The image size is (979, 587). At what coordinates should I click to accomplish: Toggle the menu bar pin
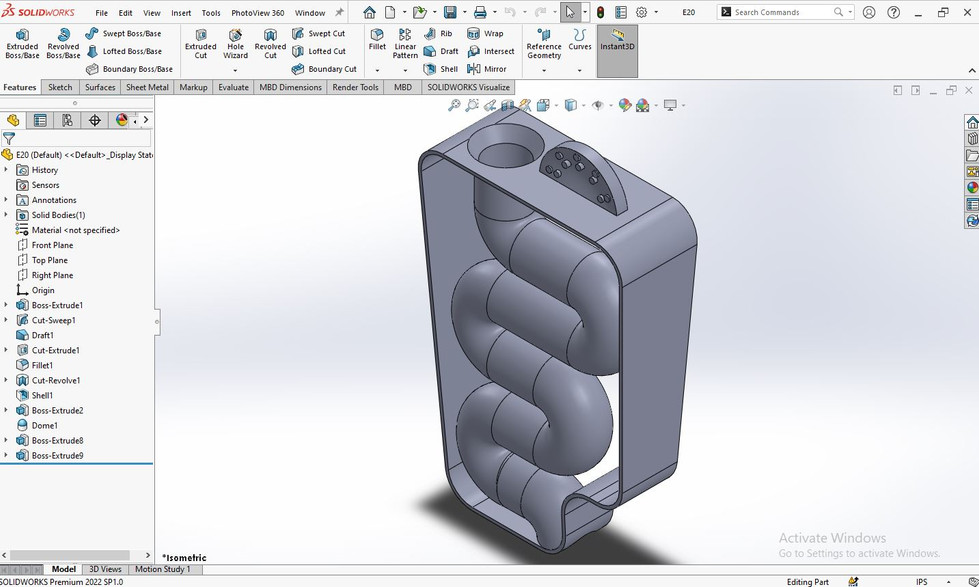pos(339,13)
